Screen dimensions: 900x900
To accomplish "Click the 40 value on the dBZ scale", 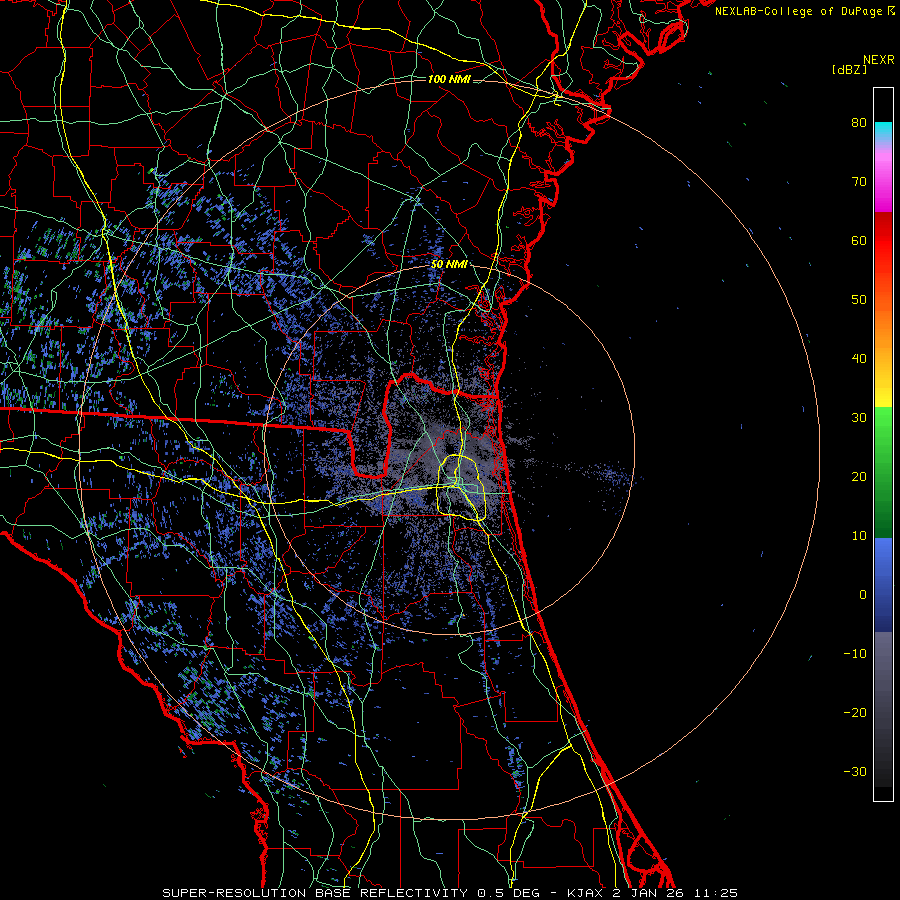I will [859, 359].
